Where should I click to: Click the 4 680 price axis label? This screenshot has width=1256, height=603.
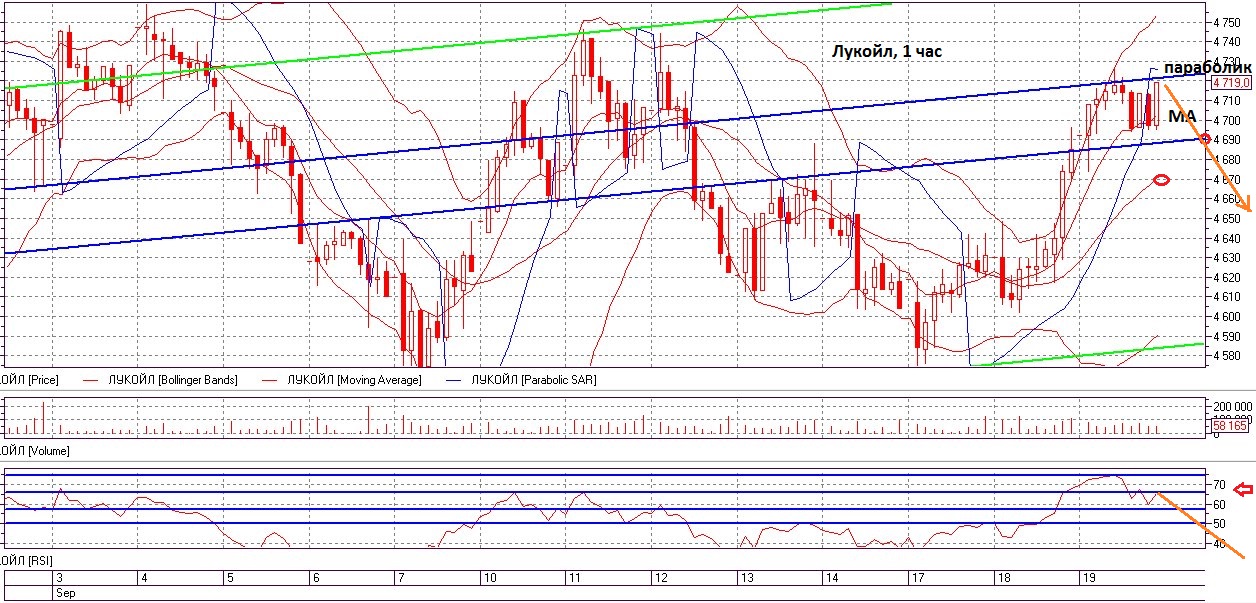pos(1226,160)
